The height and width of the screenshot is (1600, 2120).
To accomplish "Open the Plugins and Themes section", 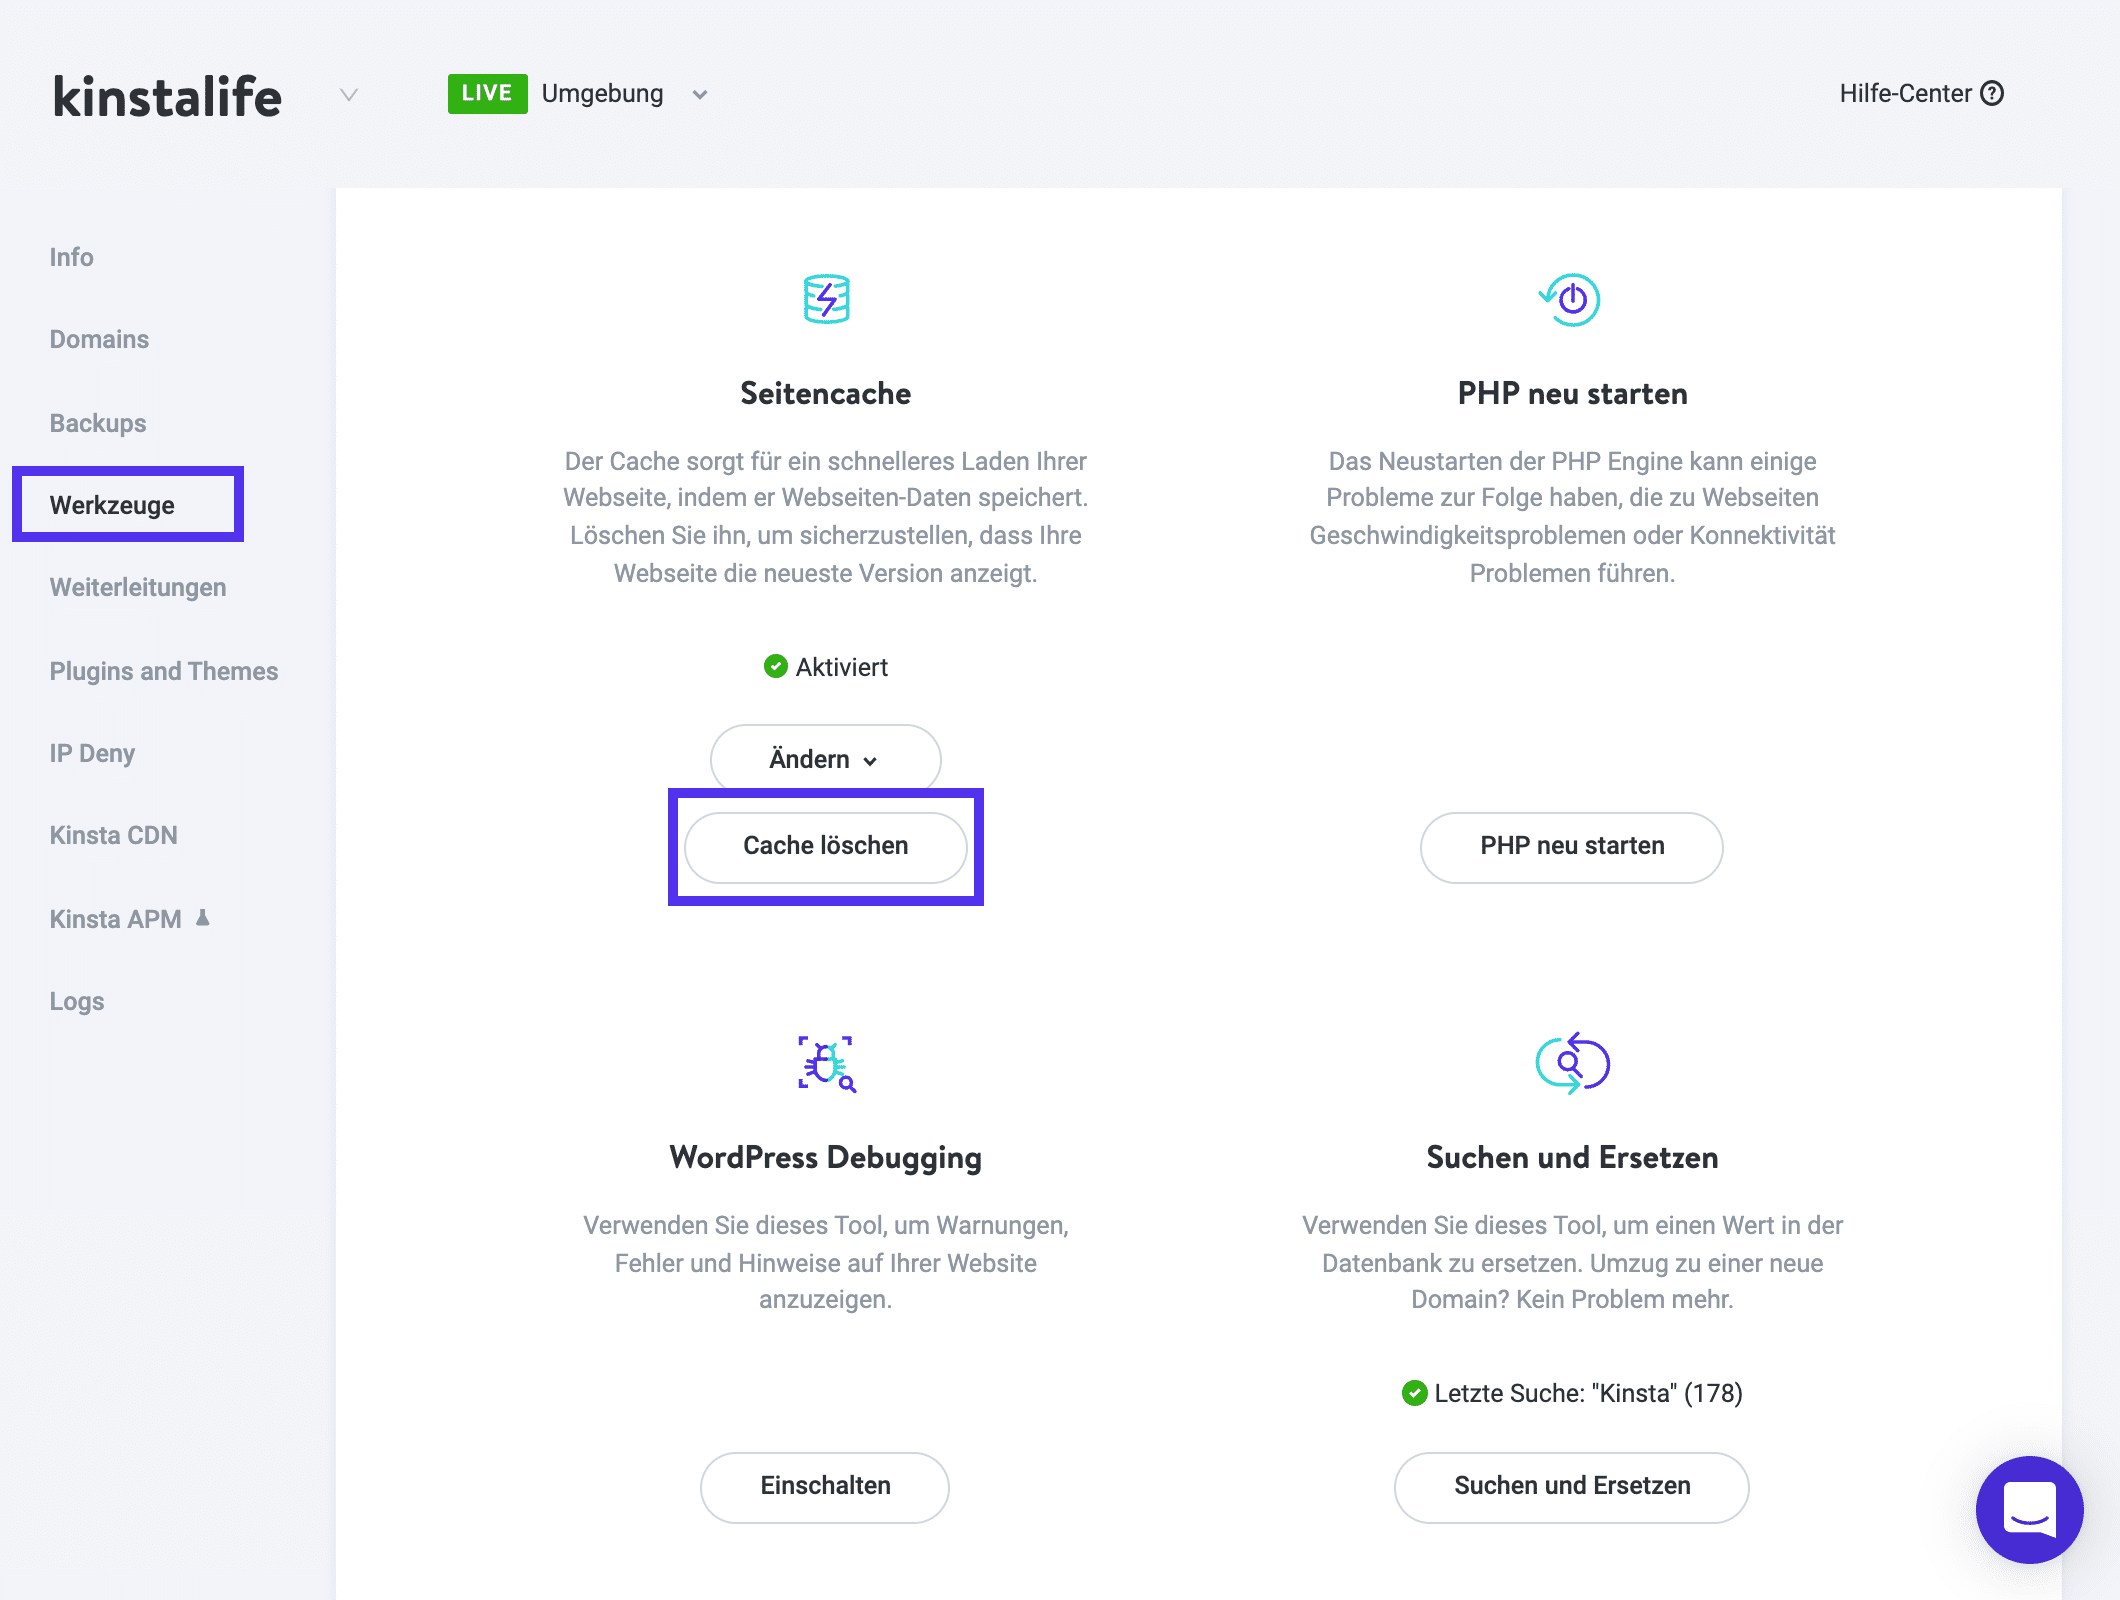I will pyautogui.click(x=163, y=671).
